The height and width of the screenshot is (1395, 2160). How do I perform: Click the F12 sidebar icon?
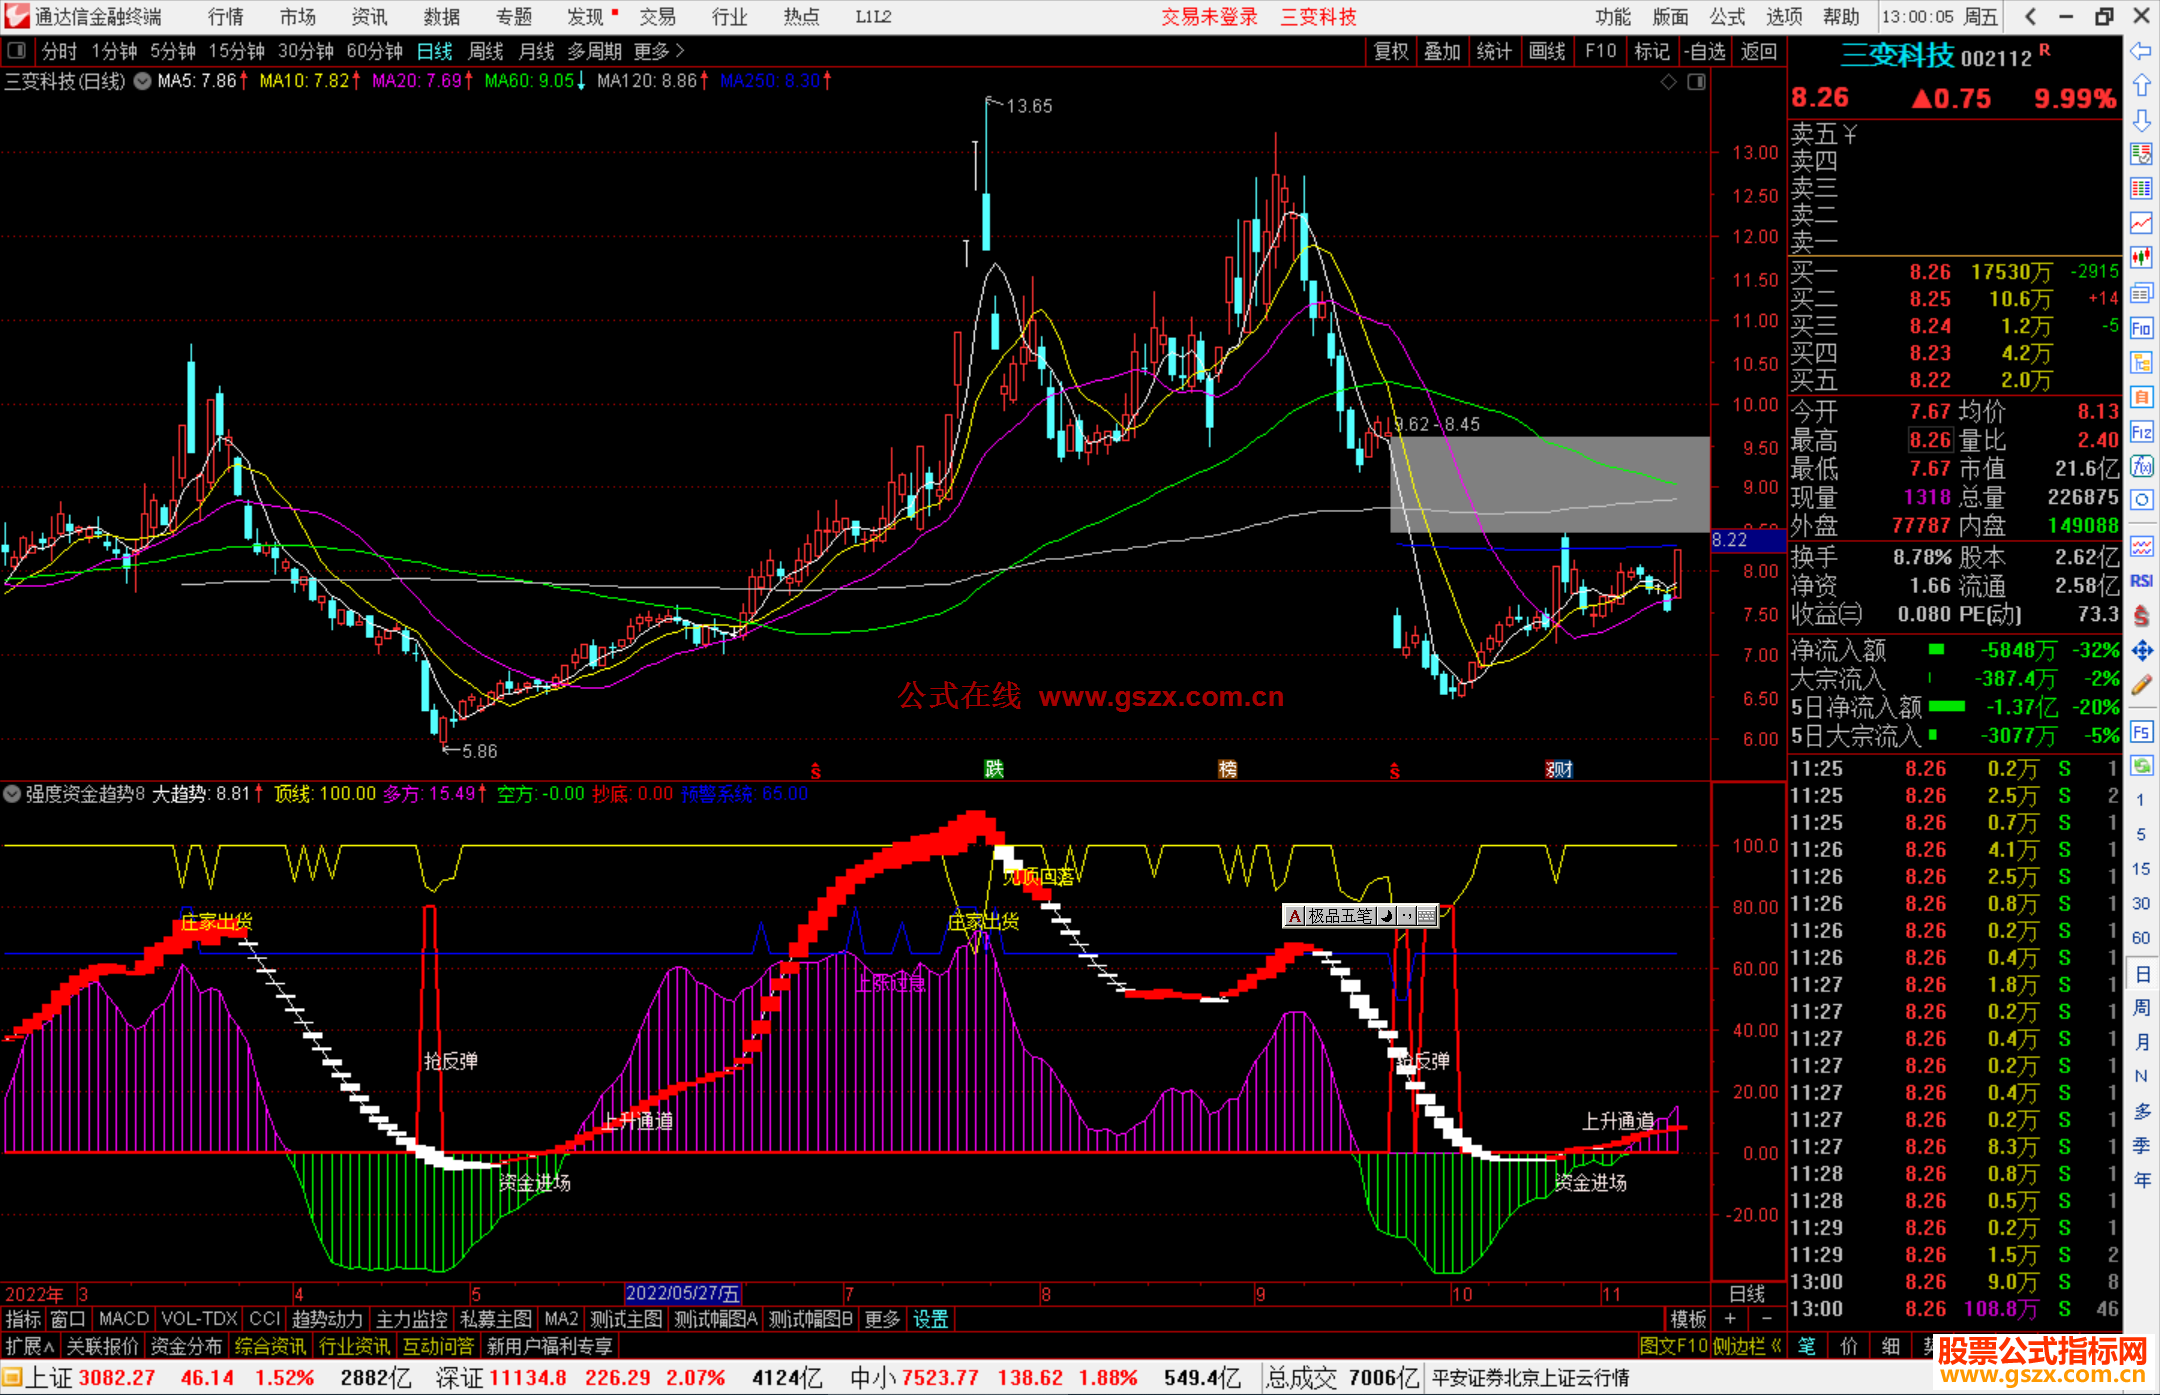pyautogui.click(x=2141, y=432)
